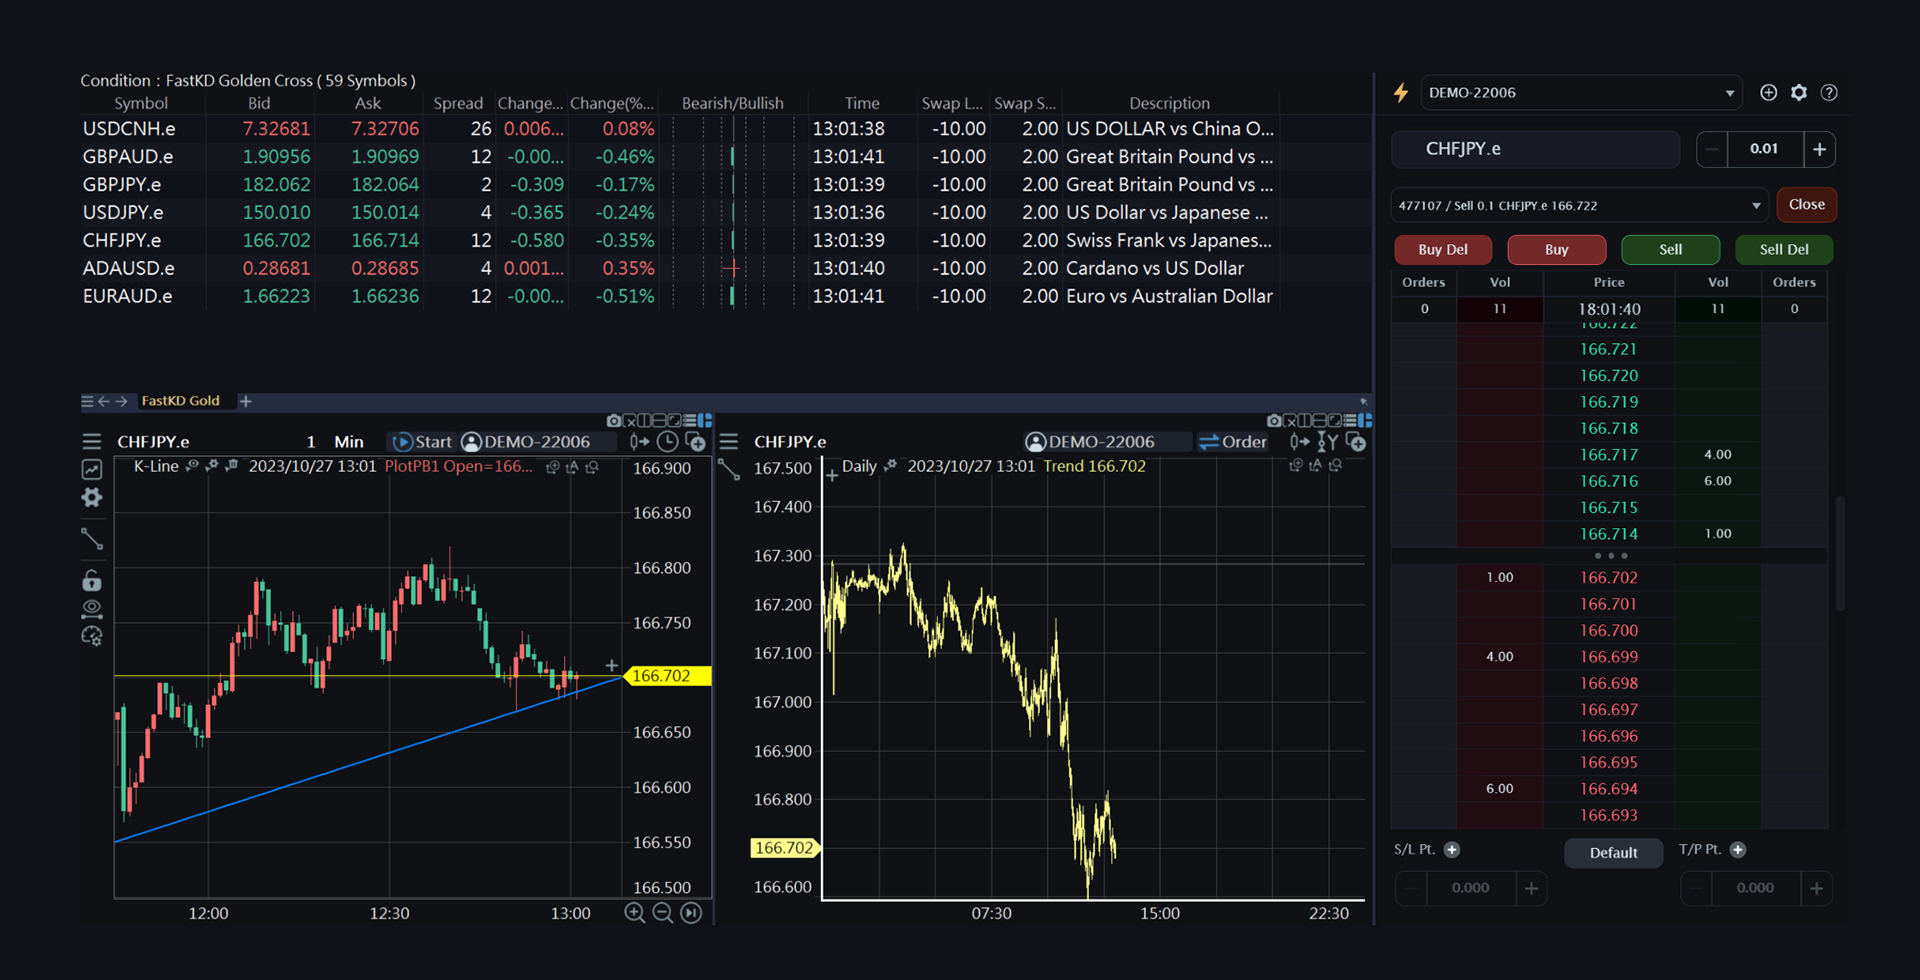Click the palette/reset icon below the eye in left sidebar

pyautogui.click(x=92, y=636)
